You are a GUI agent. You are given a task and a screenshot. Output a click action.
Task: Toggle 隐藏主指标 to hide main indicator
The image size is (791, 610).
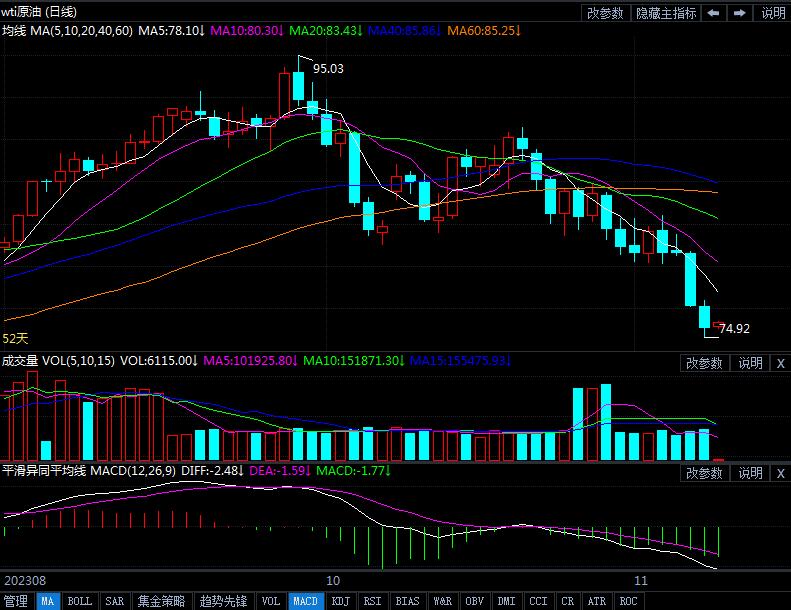(667, 13)
